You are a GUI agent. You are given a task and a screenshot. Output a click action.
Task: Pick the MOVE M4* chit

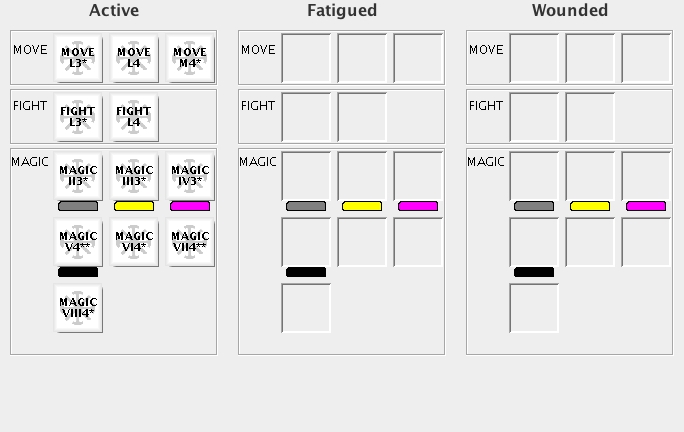click(x=190, y=58)
